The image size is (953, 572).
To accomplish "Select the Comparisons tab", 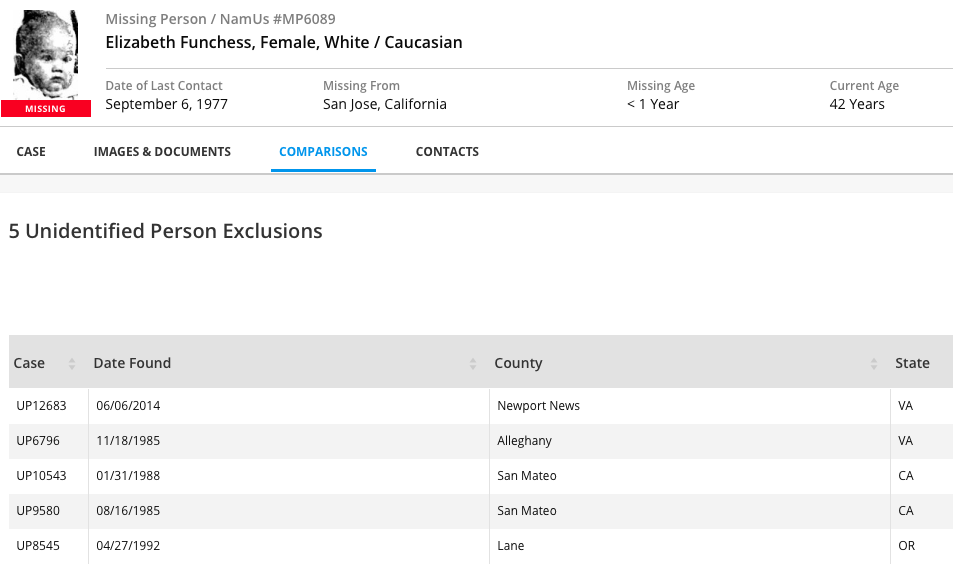I will [323, 152].
